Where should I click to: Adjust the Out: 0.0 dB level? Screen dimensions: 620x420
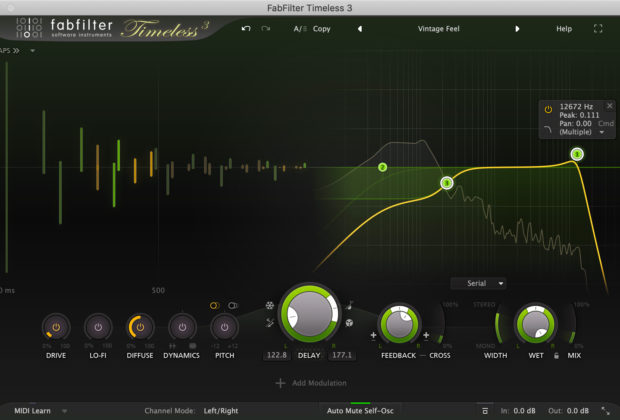coord(569,411)
